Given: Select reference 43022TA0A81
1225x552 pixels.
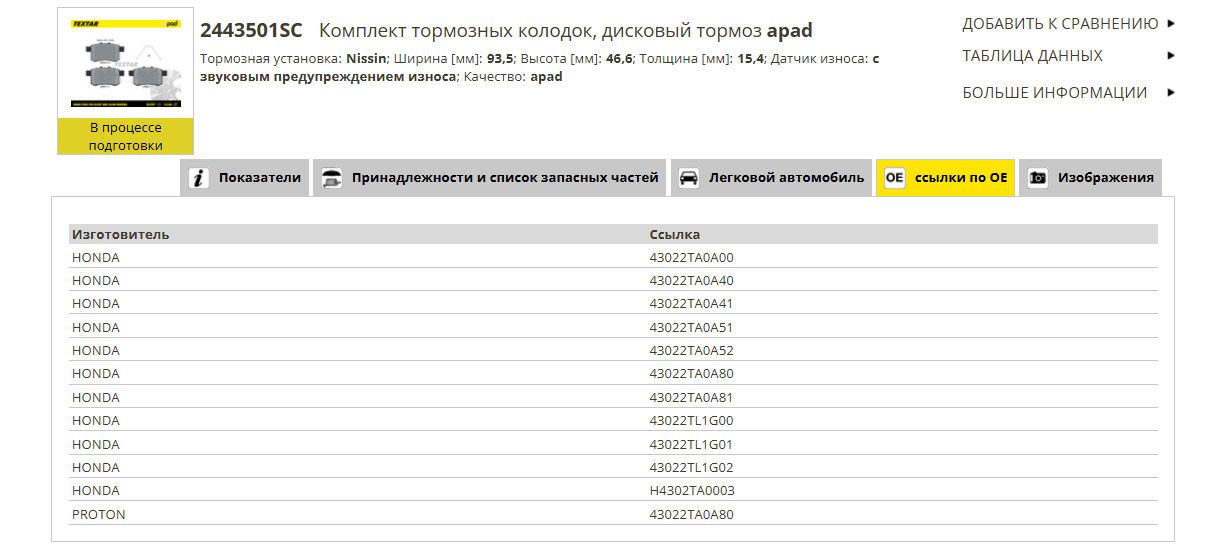Looking at the screenshot, I should pyautogui.click(x=691, y=397).
